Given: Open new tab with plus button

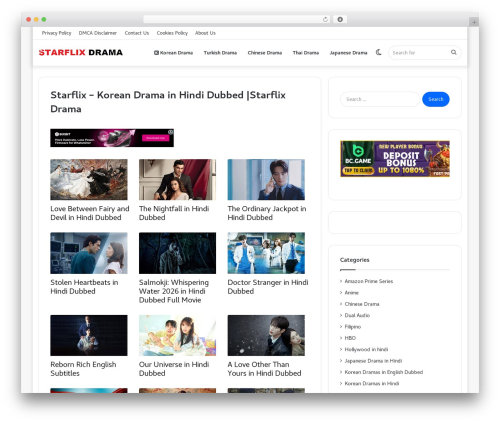Looking at the screenshot, I should (x=474, y=22).
